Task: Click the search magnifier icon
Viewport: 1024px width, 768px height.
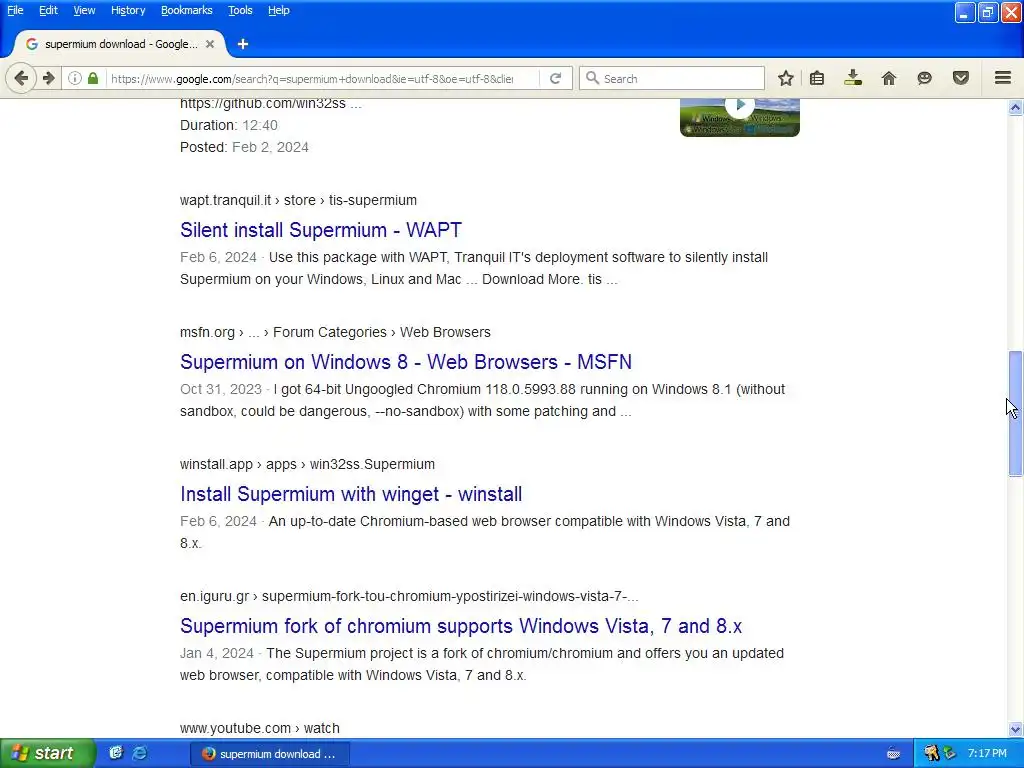Action: (592, 78)
